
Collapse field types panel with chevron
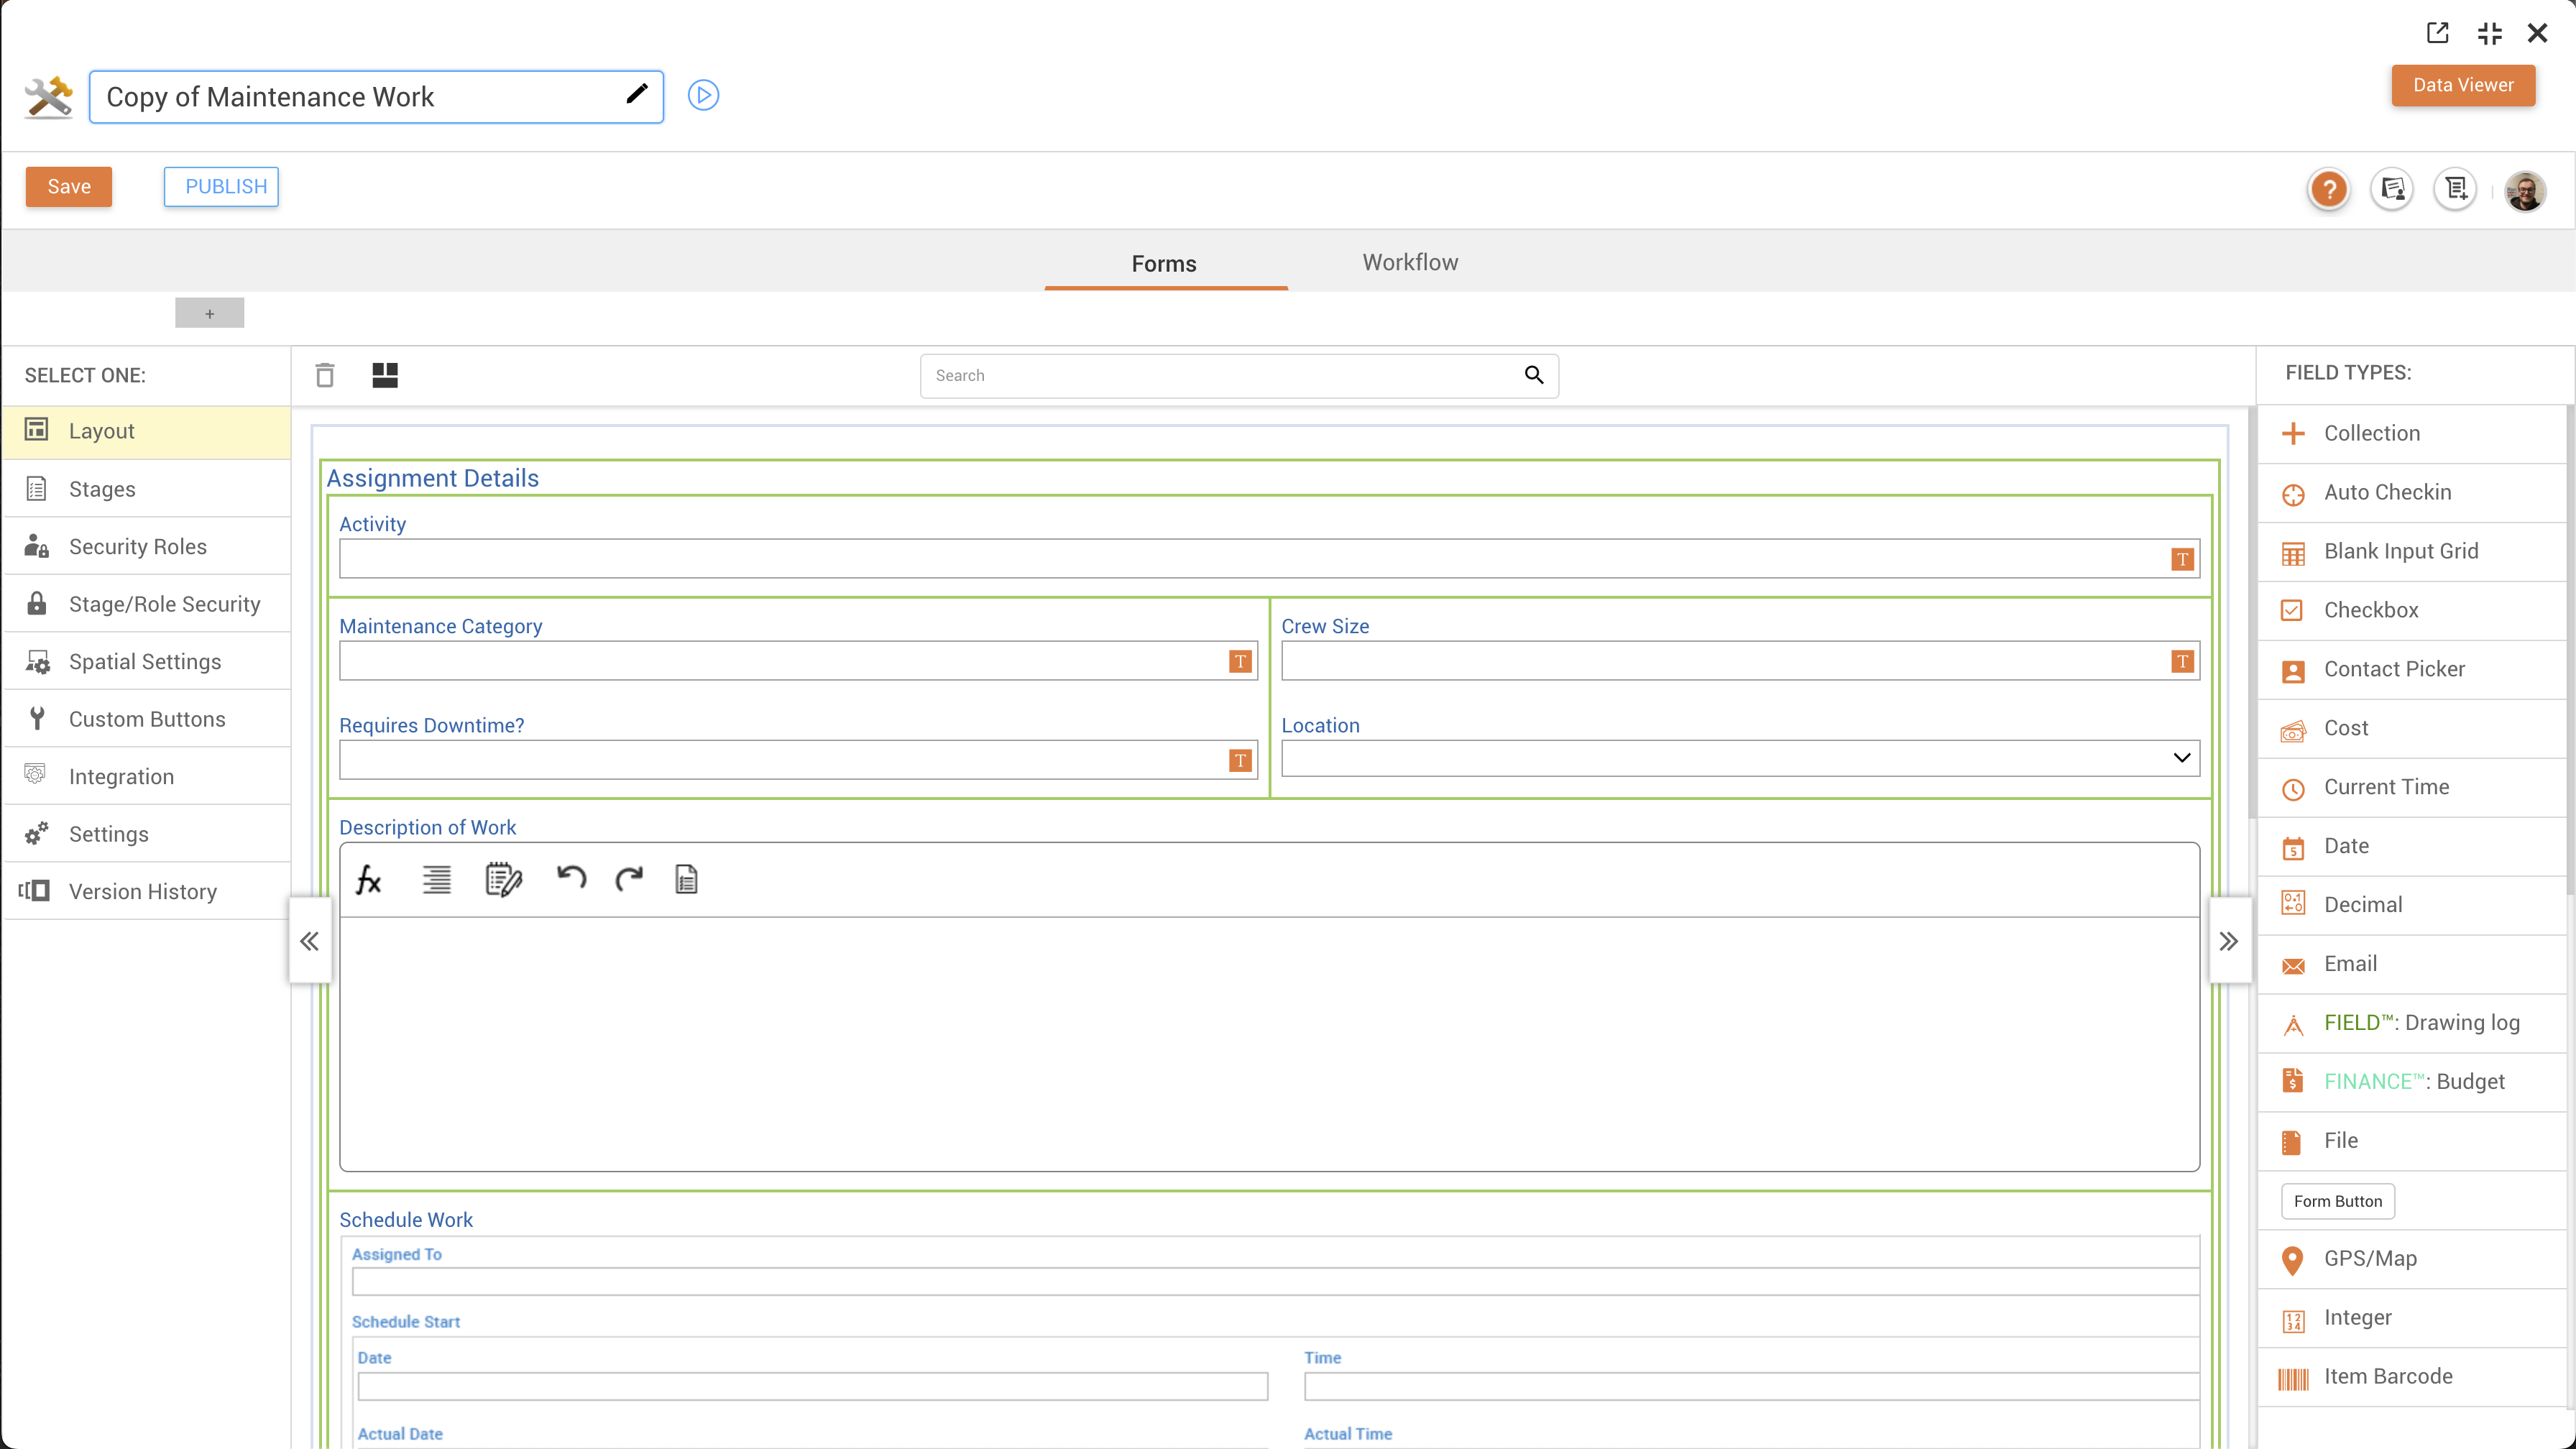[2228, 941]
